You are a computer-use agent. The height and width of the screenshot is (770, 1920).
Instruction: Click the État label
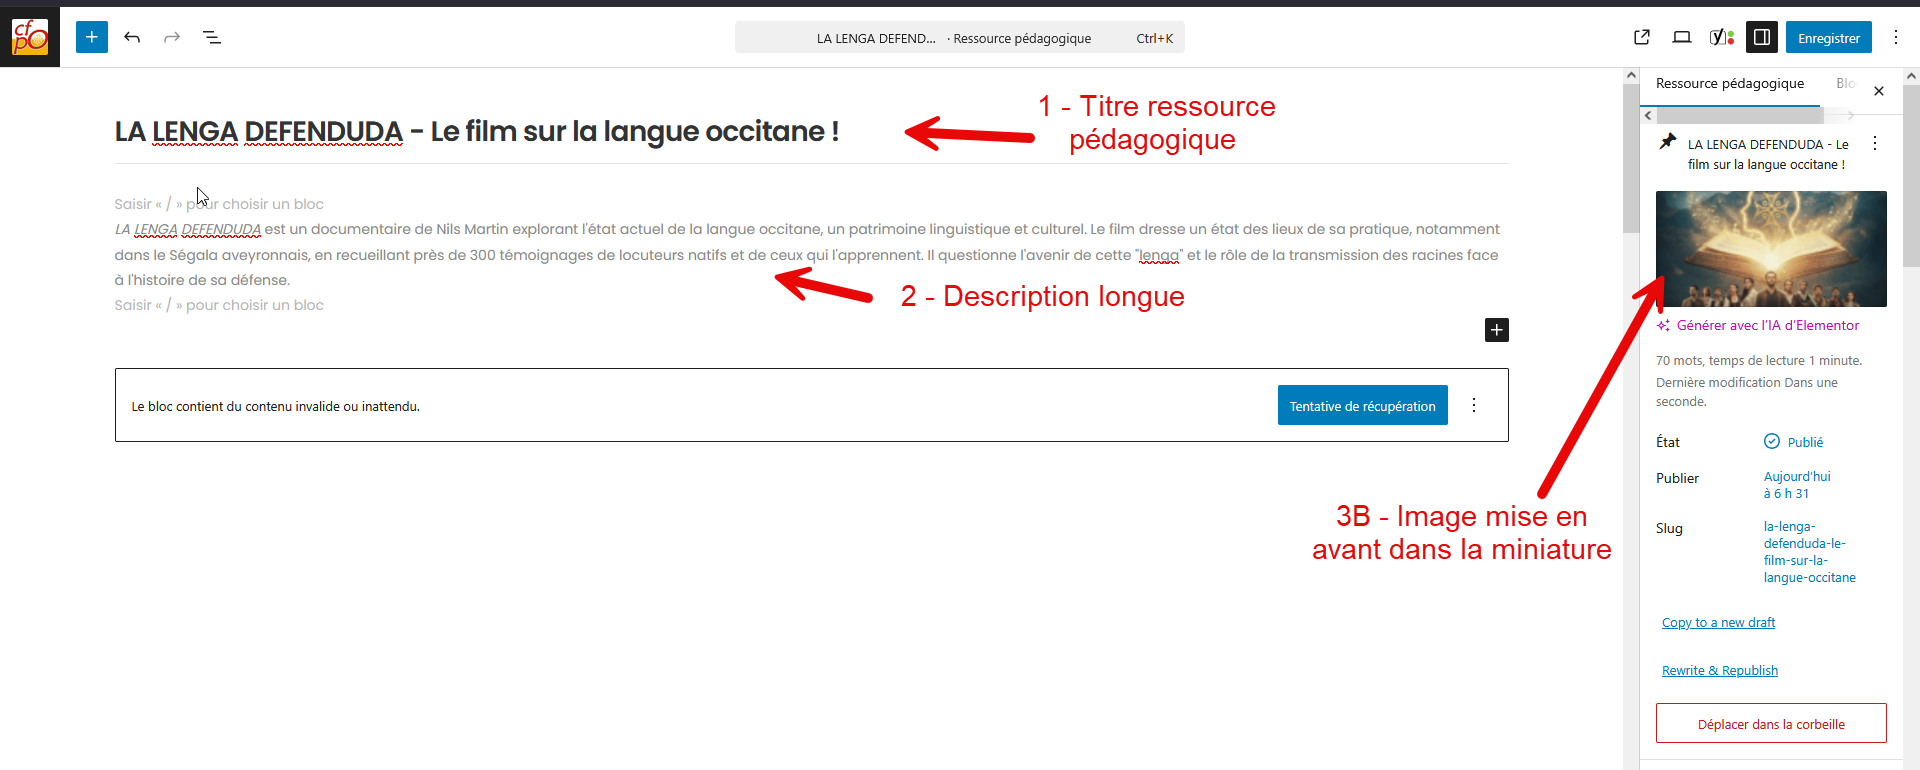tap(1668, 442)
